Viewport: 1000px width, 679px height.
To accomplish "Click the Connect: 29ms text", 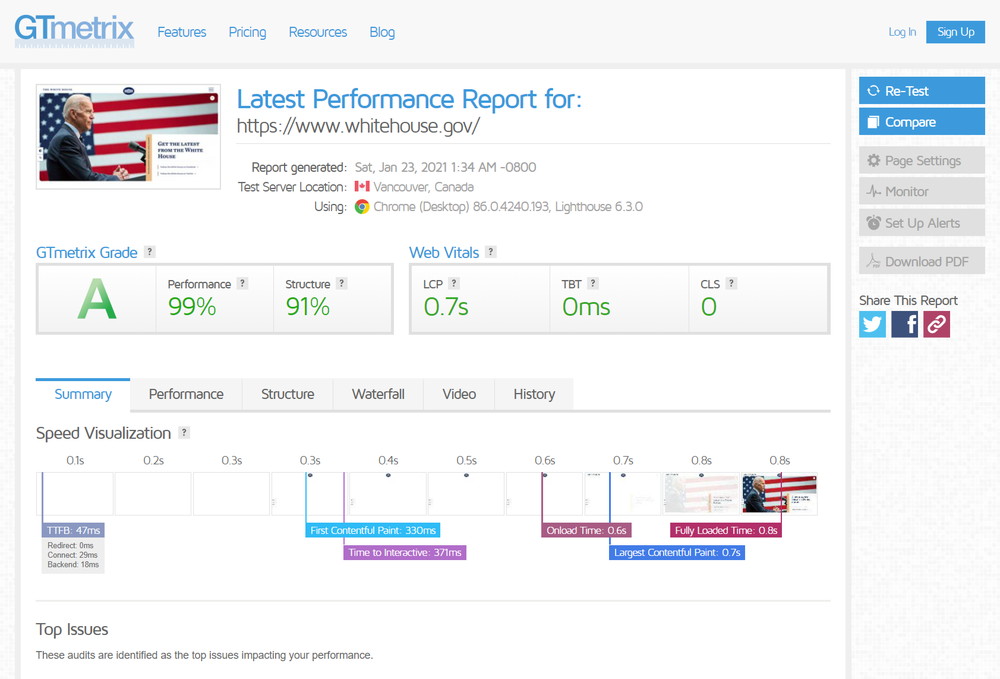I will click(x=73, y=555).
